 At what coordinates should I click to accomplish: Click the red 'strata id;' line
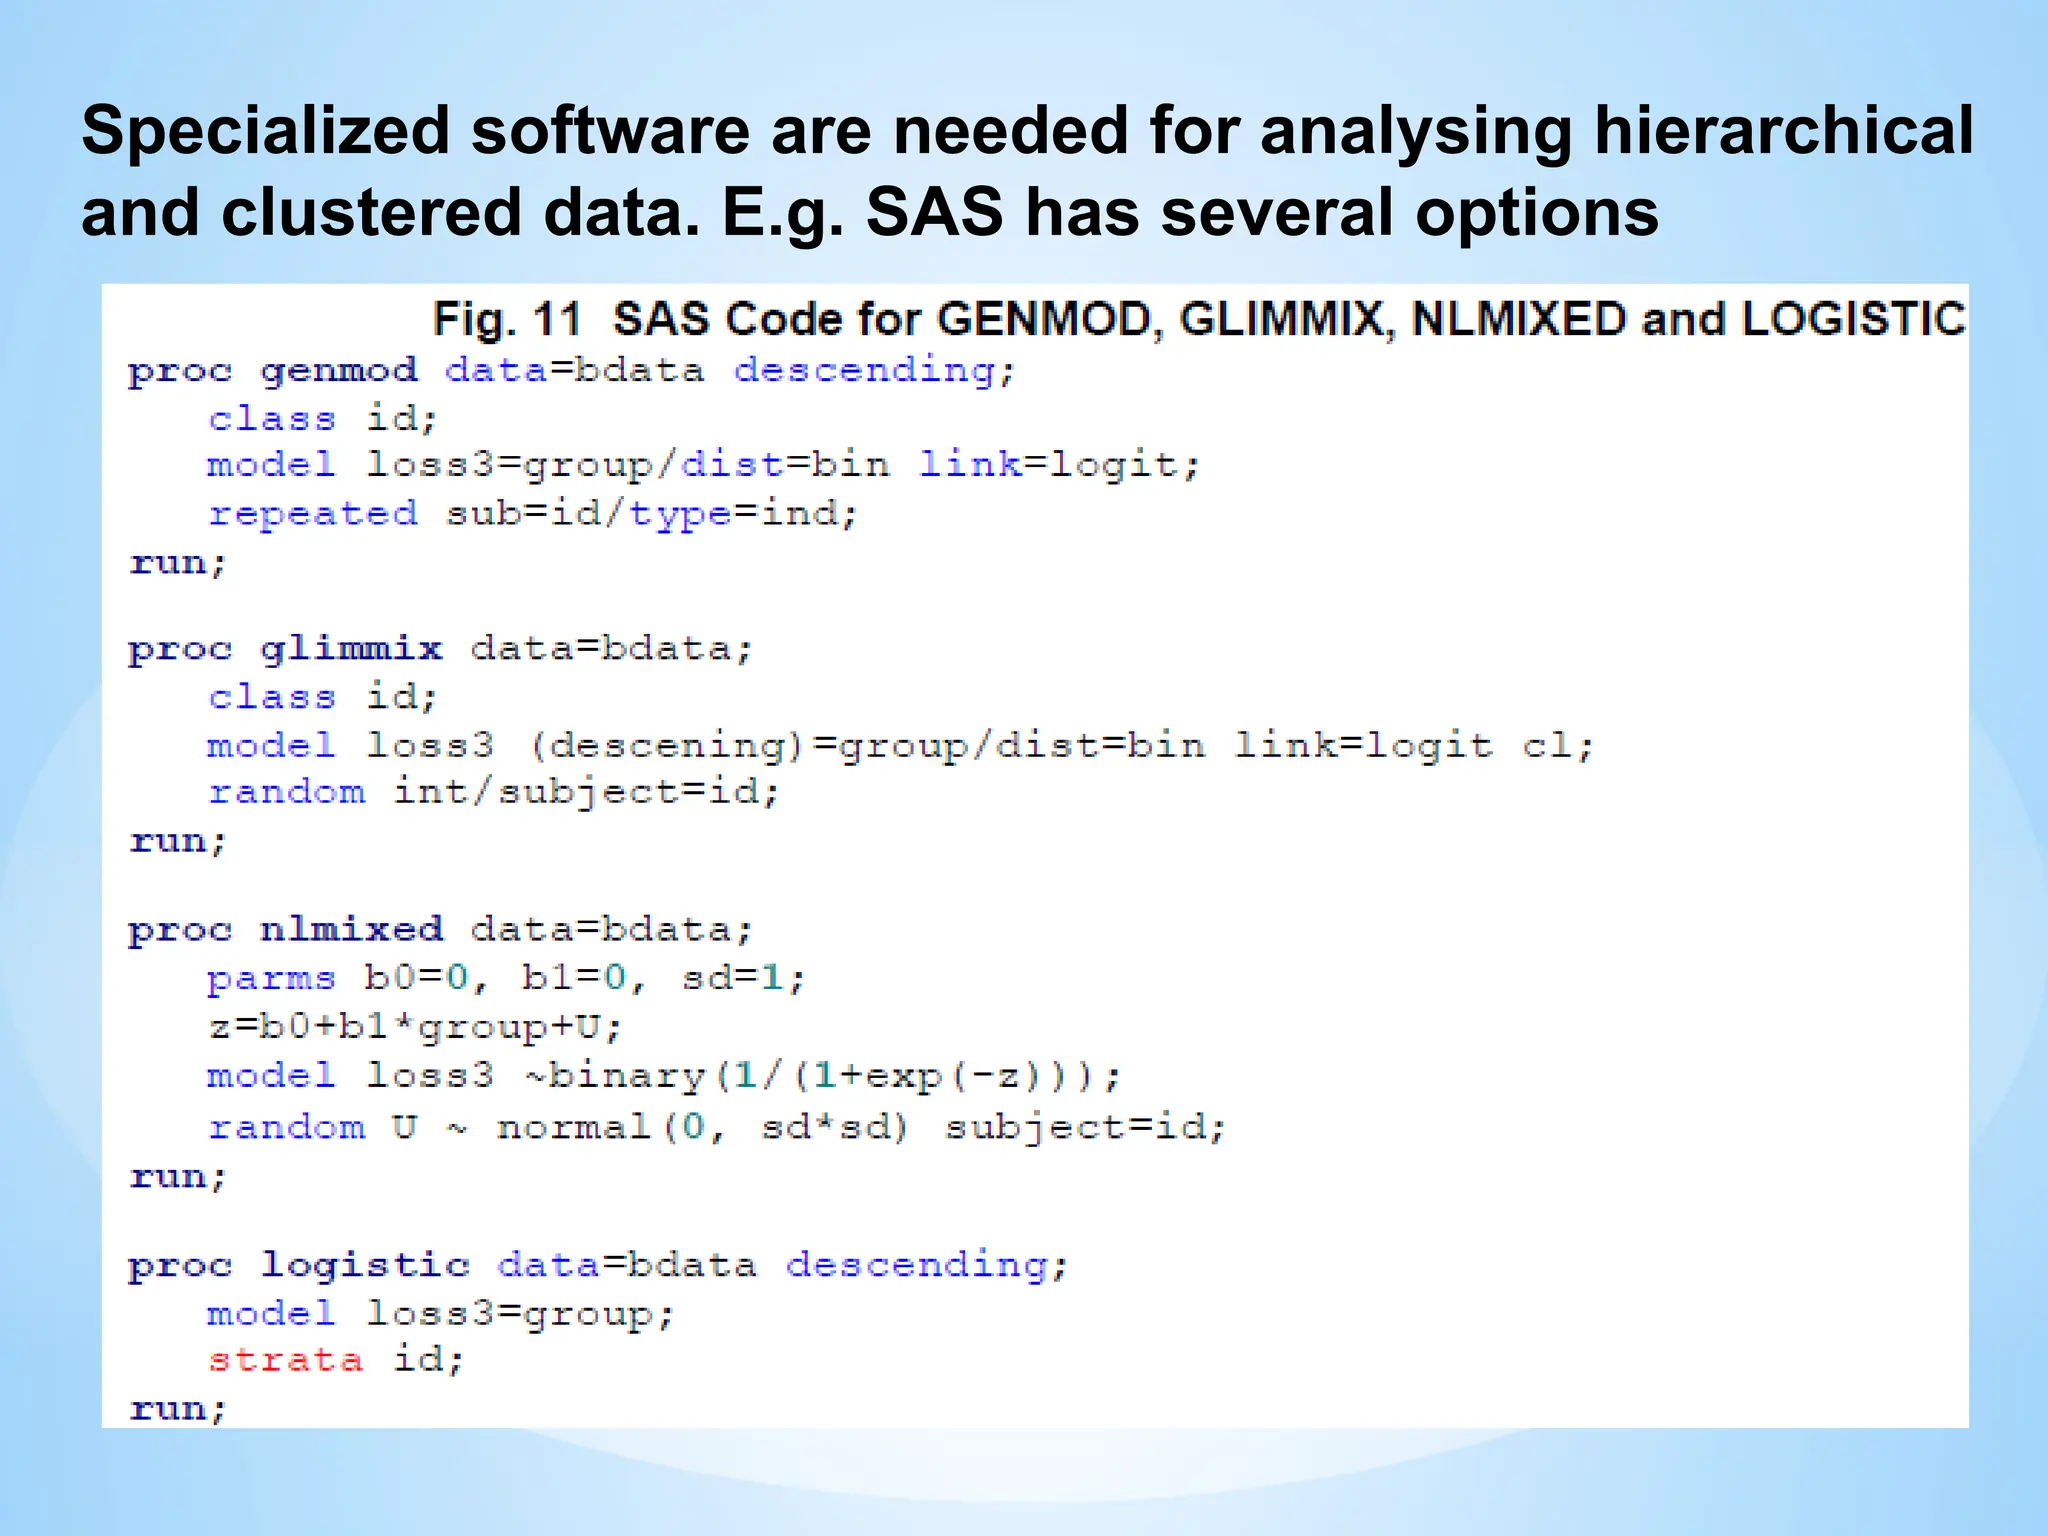336,1360
